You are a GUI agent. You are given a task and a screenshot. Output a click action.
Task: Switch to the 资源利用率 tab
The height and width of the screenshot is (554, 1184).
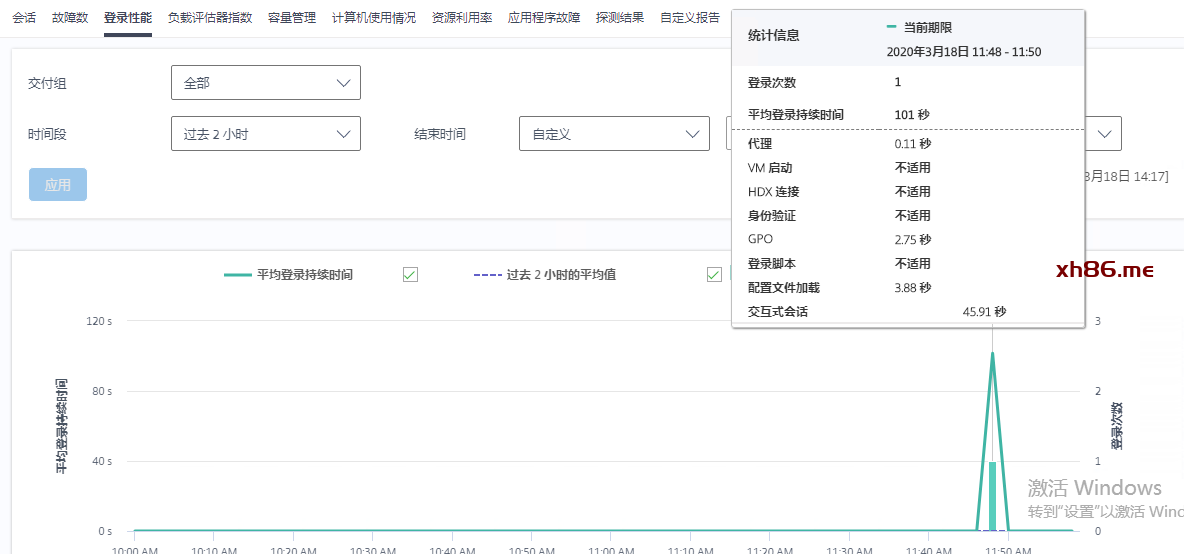coord(462,18)
